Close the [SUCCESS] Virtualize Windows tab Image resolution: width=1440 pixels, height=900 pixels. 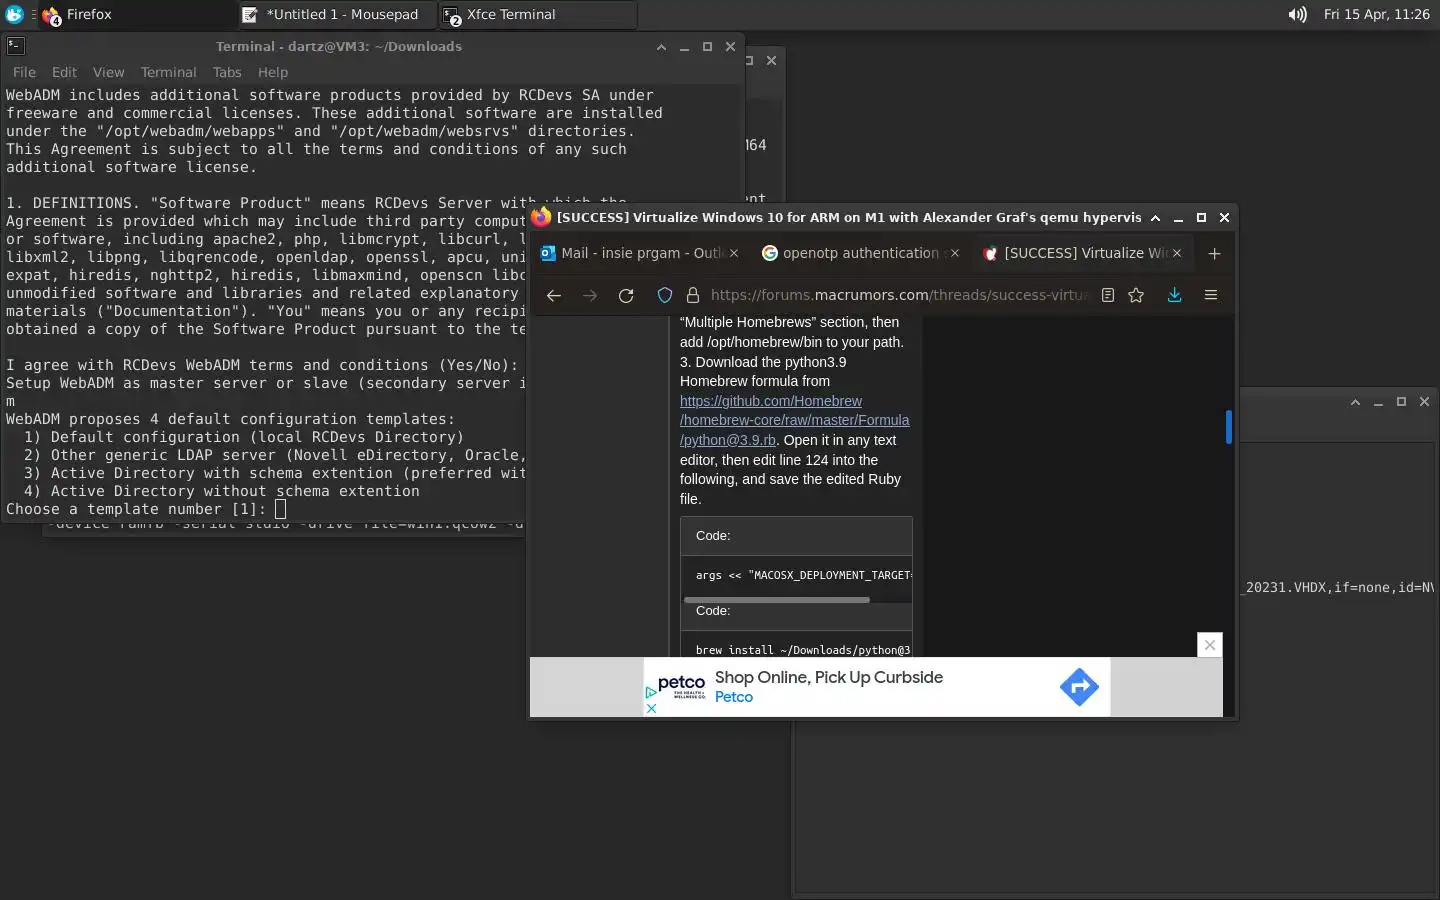pyautogui.click(x=1177, y=253)
